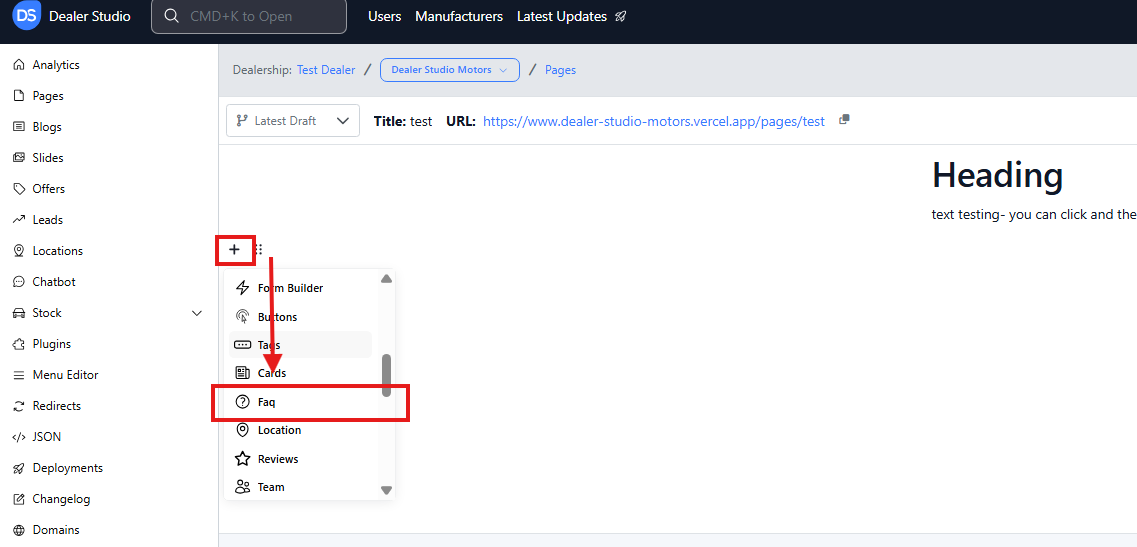
Task: Open the Dealer Studio Motors dropdown
Action: [x=449, y=70]
